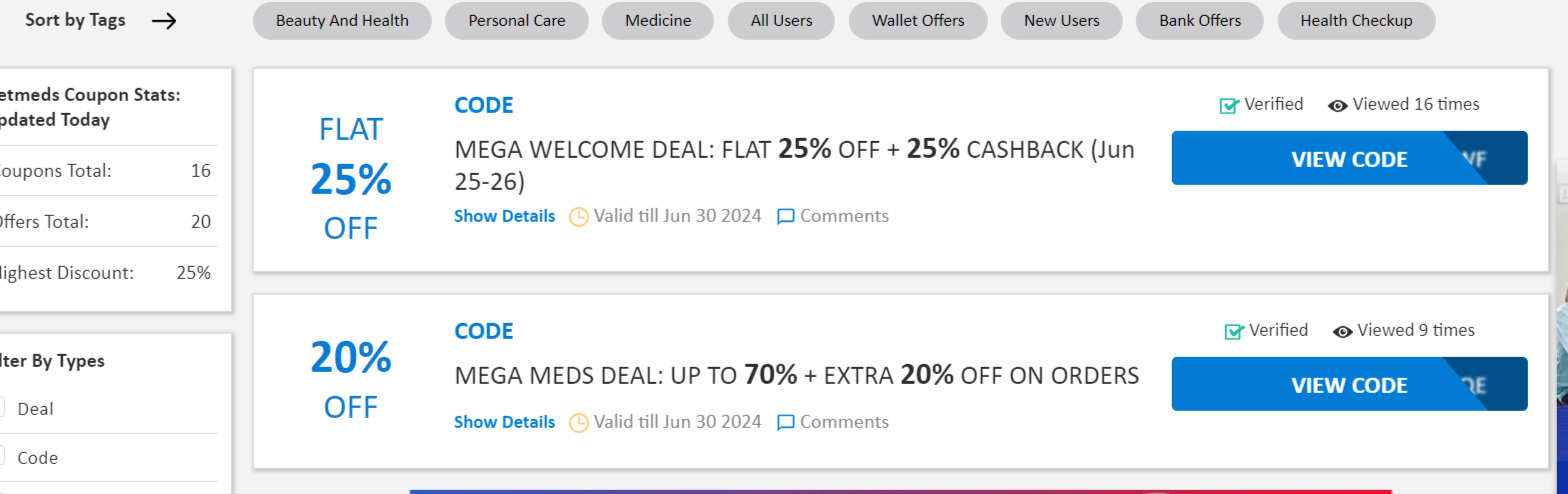
Task: Enable the Code filter checkbox
Action: (x=2, y=456)
